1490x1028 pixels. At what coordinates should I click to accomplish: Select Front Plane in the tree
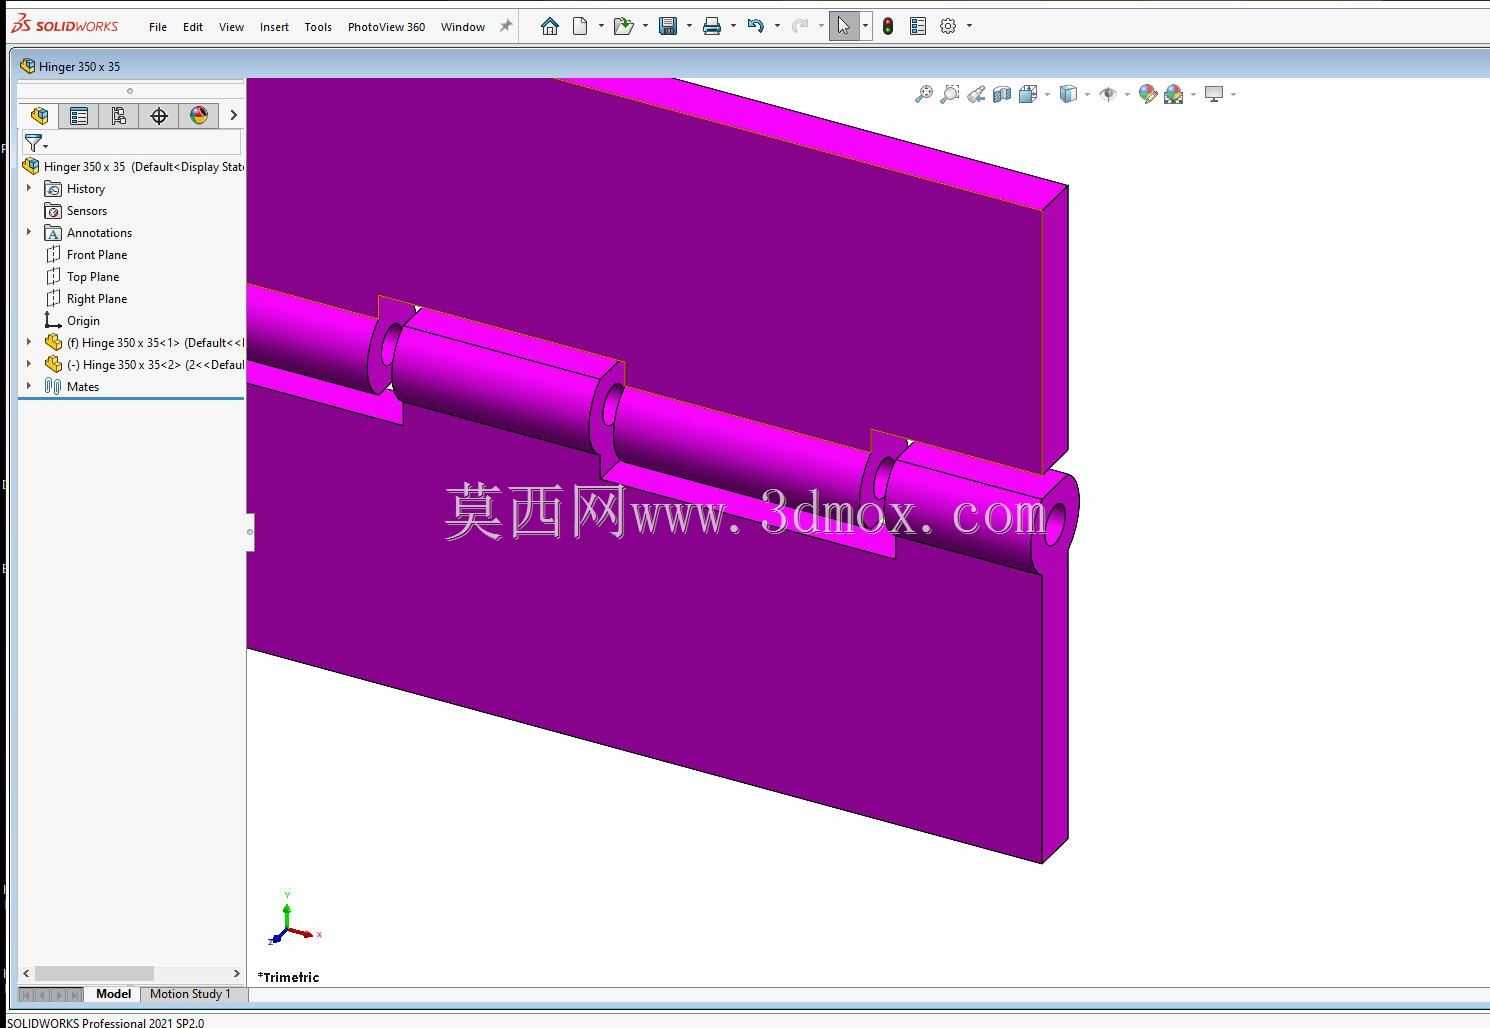point(97,254)
